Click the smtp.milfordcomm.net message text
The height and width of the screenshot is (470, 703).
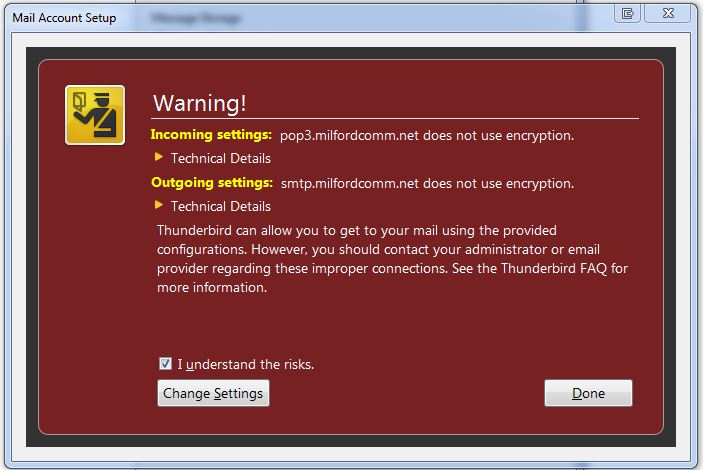point(427,183)
